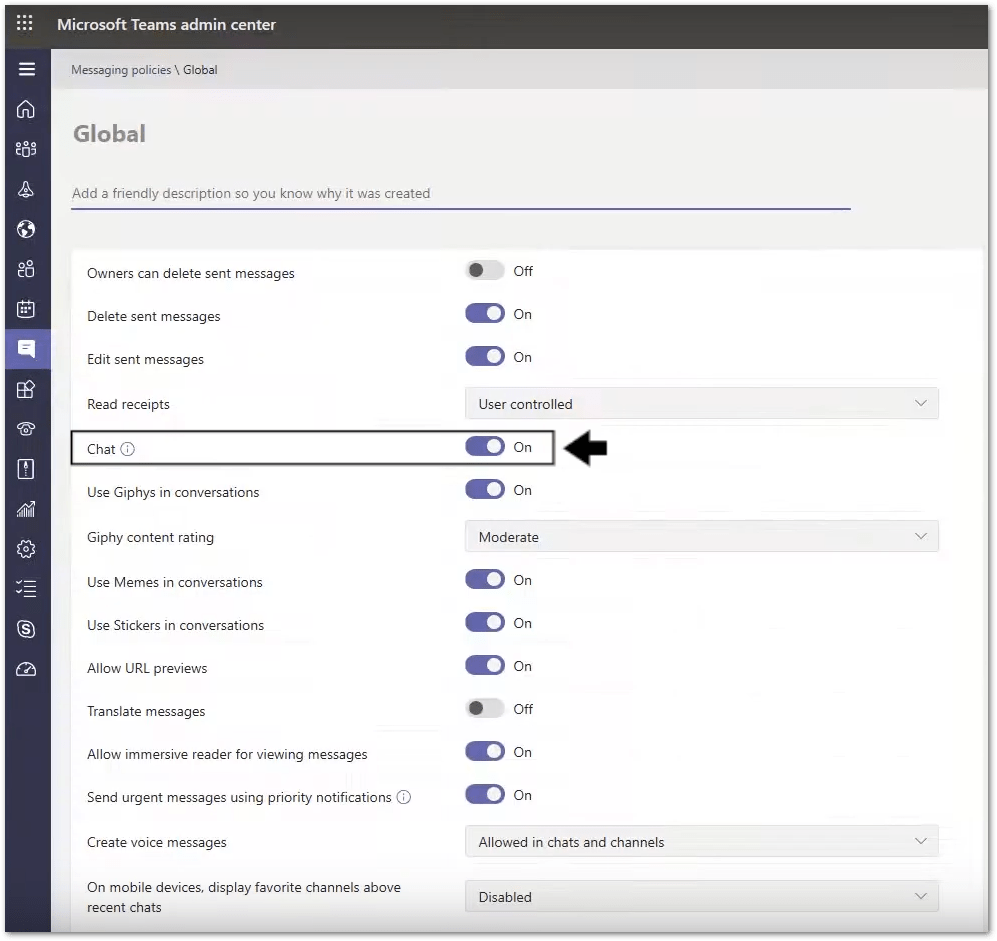Click the policy description input field
Screen dimensions: 997x941
460,193
